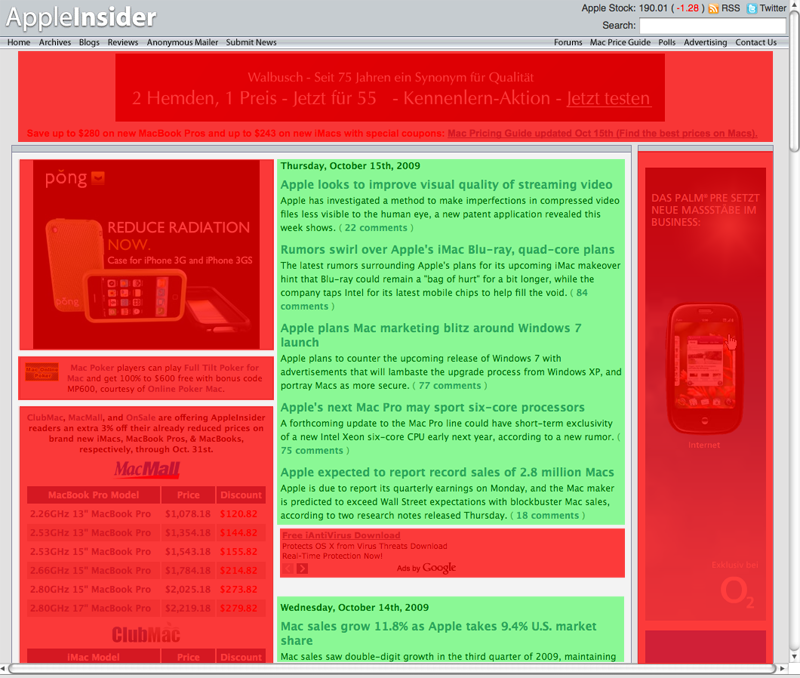Open 'Apple plans Mac marketing blitz' headline
This screenshot has width=800, height=678.
(x=431, y=335)
